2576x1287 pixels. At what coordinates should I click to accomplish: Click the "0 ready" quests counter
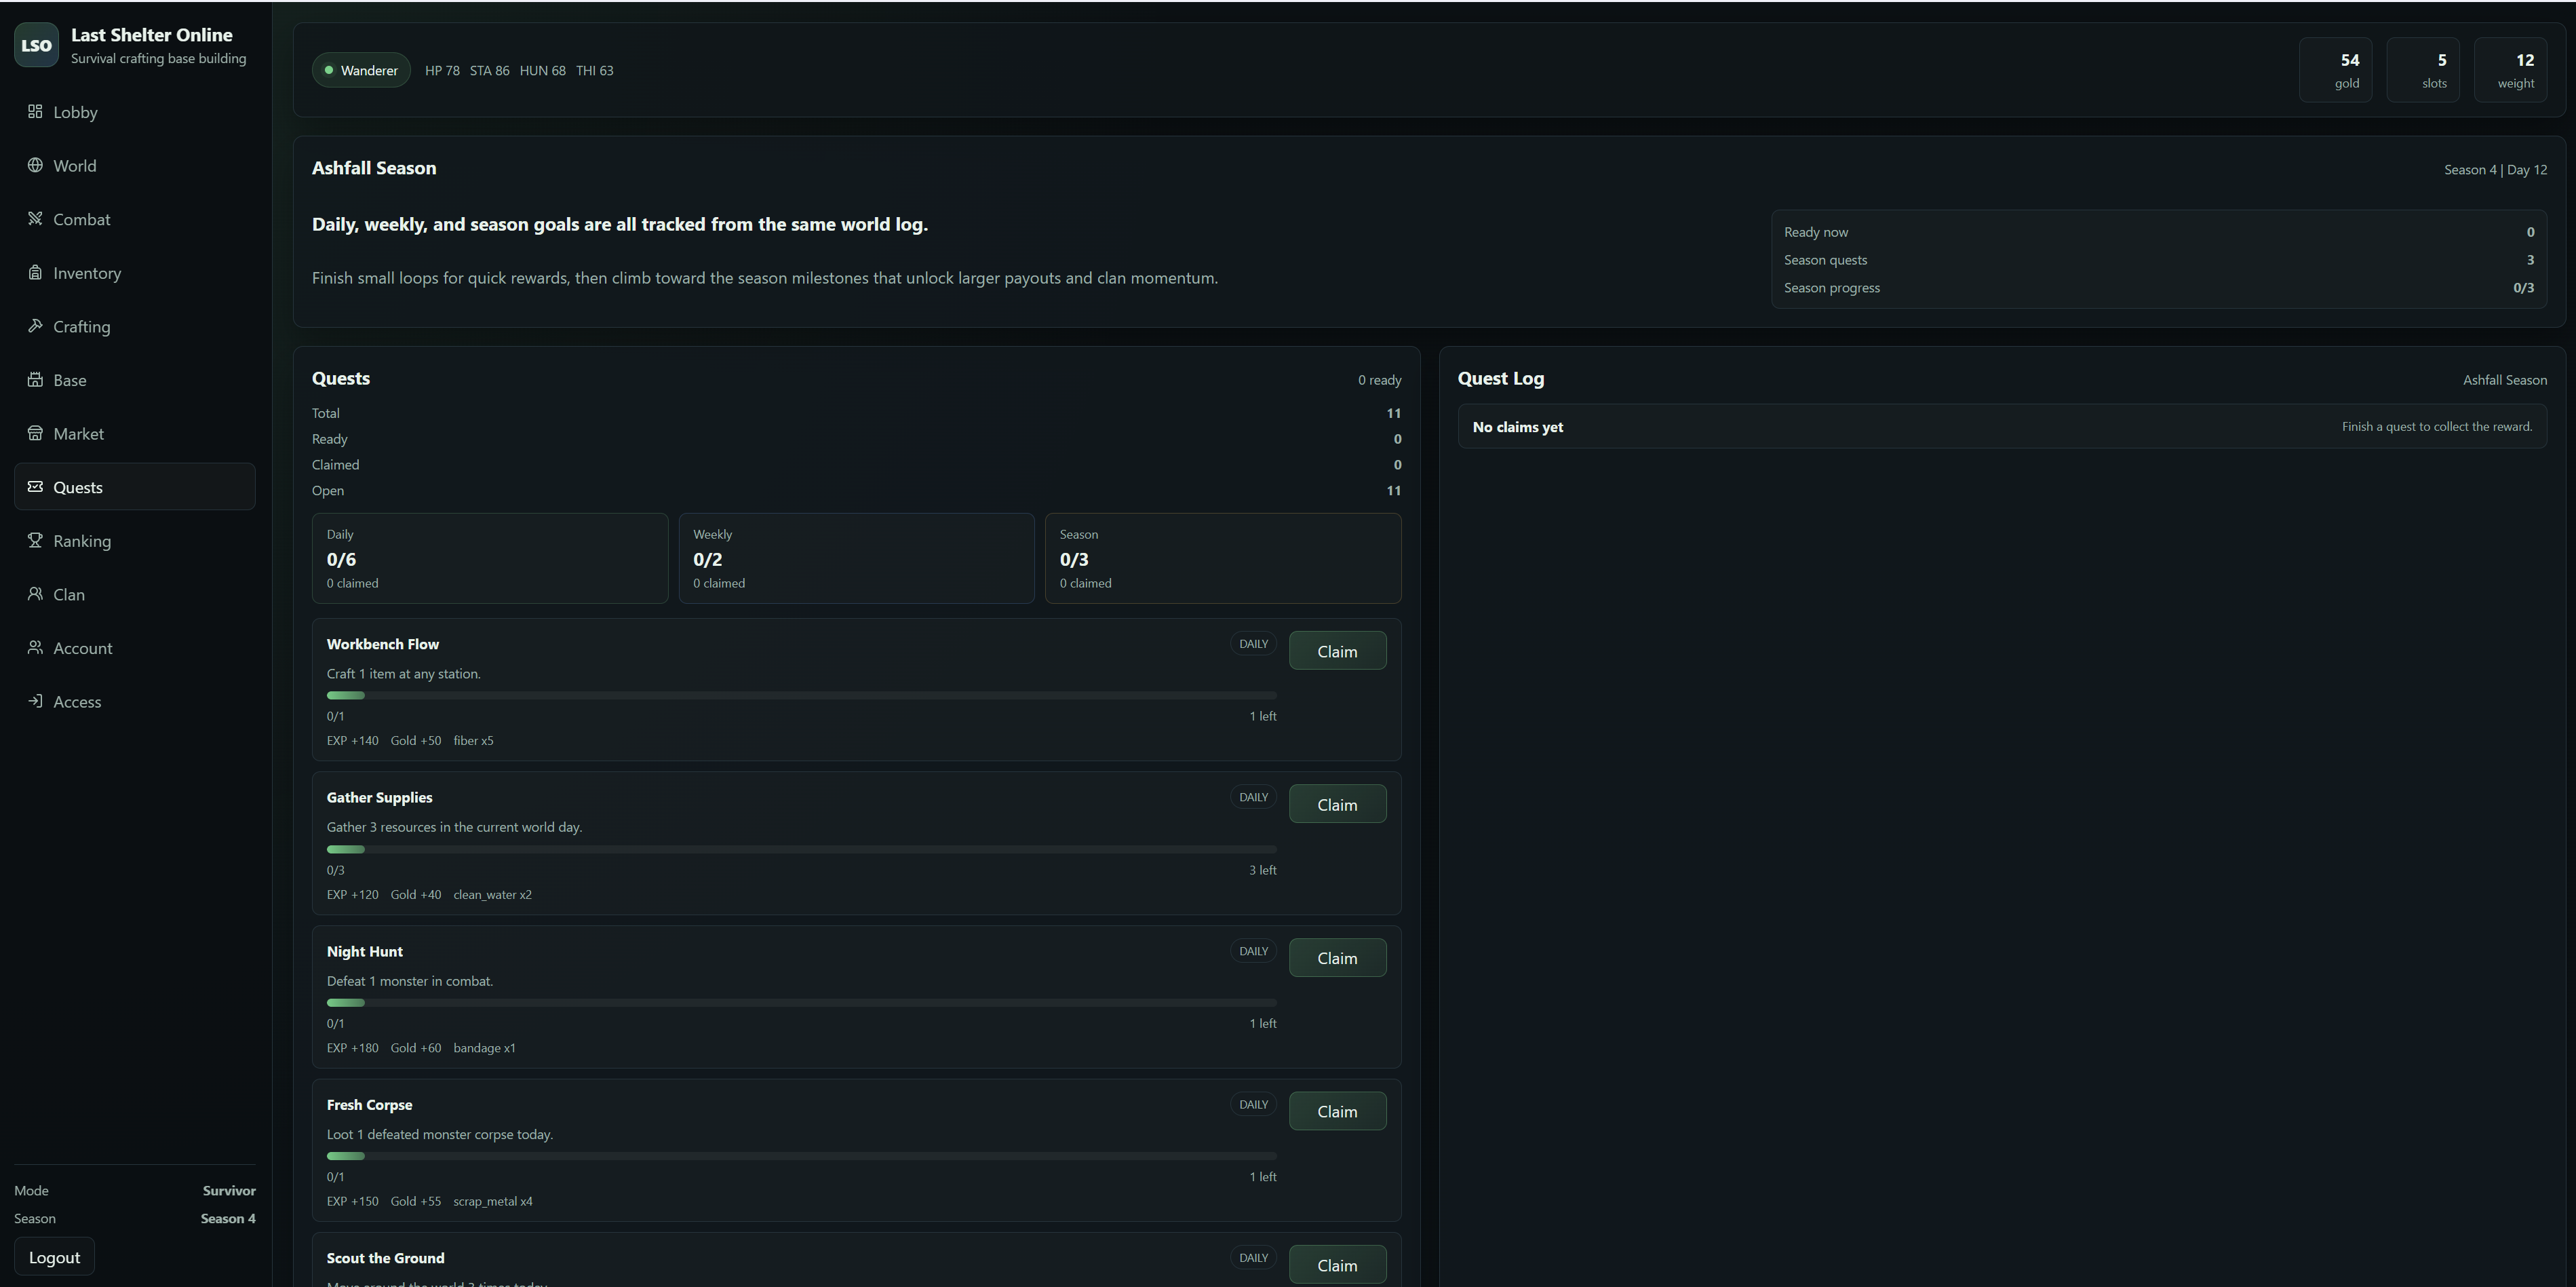tap(1379, 380)
